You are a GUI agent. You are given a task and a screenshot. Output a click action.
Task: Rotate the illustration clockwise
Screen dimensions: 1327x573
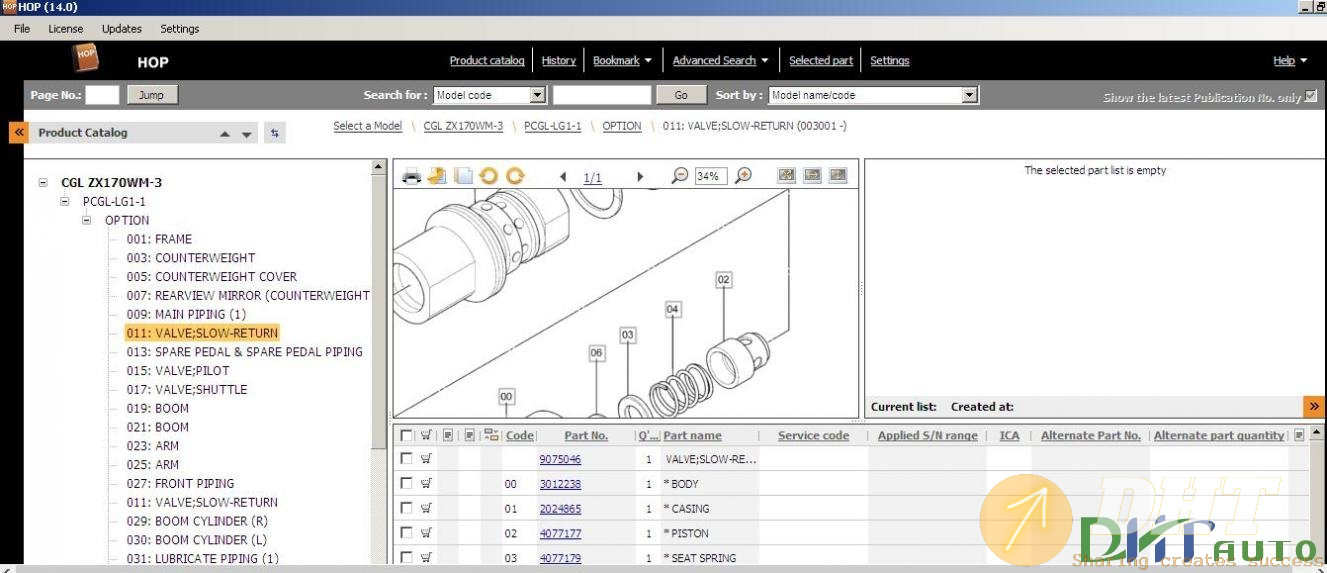(515, 176)
